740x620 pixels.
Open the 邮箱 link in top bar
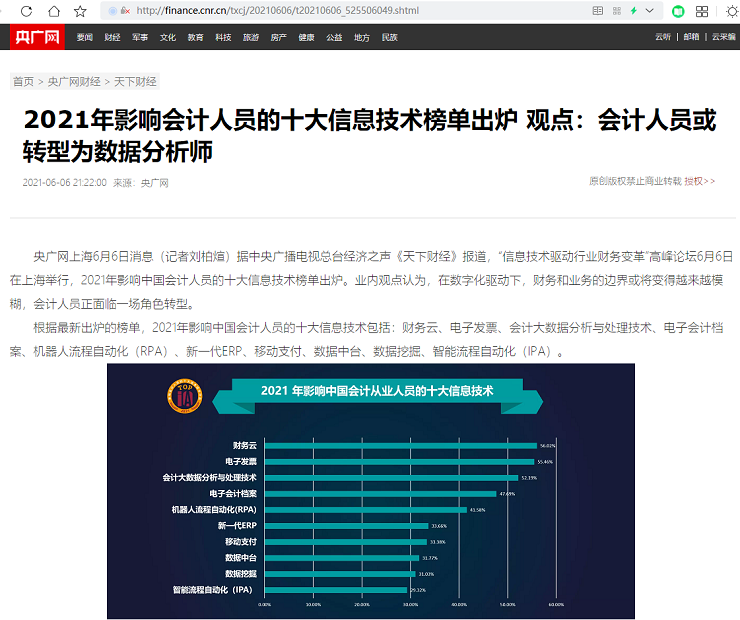coord(691,37)
